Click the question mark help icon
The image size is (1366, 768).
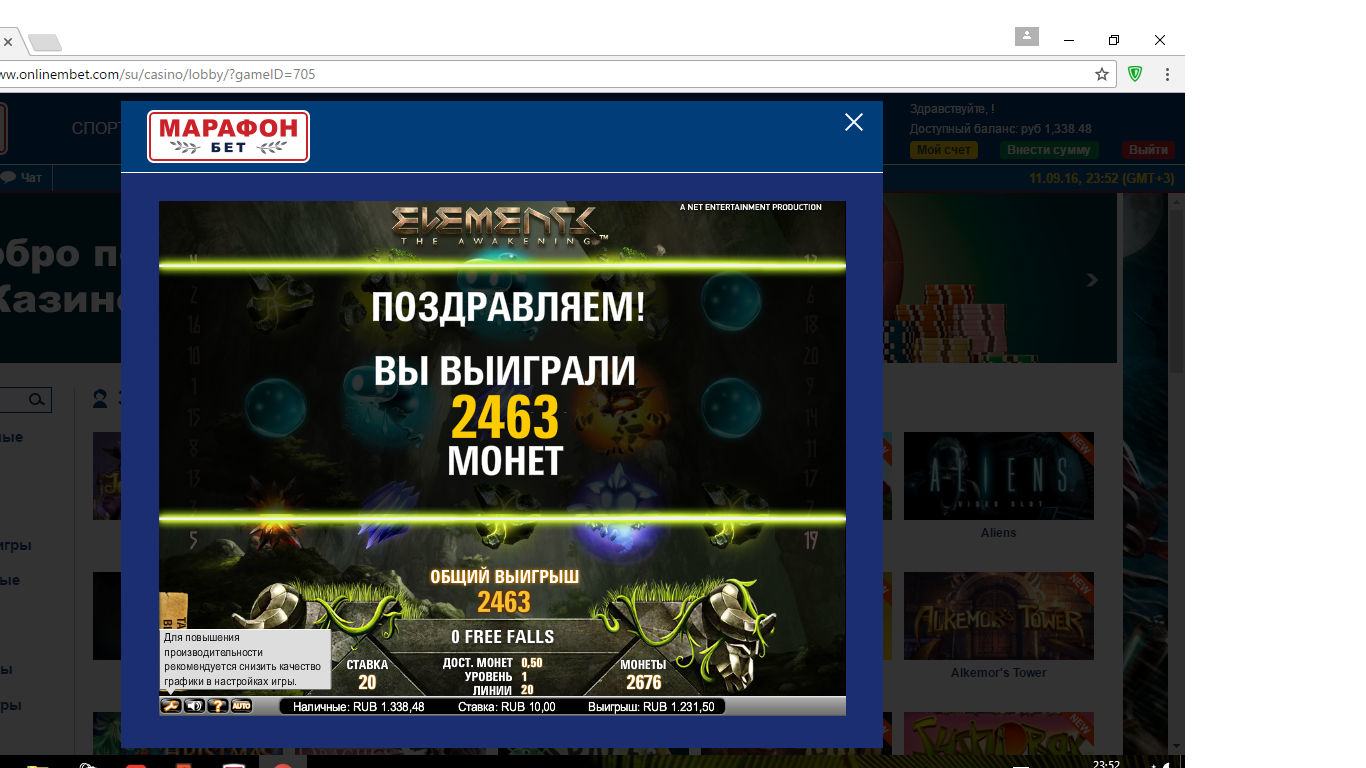(216, 705)
